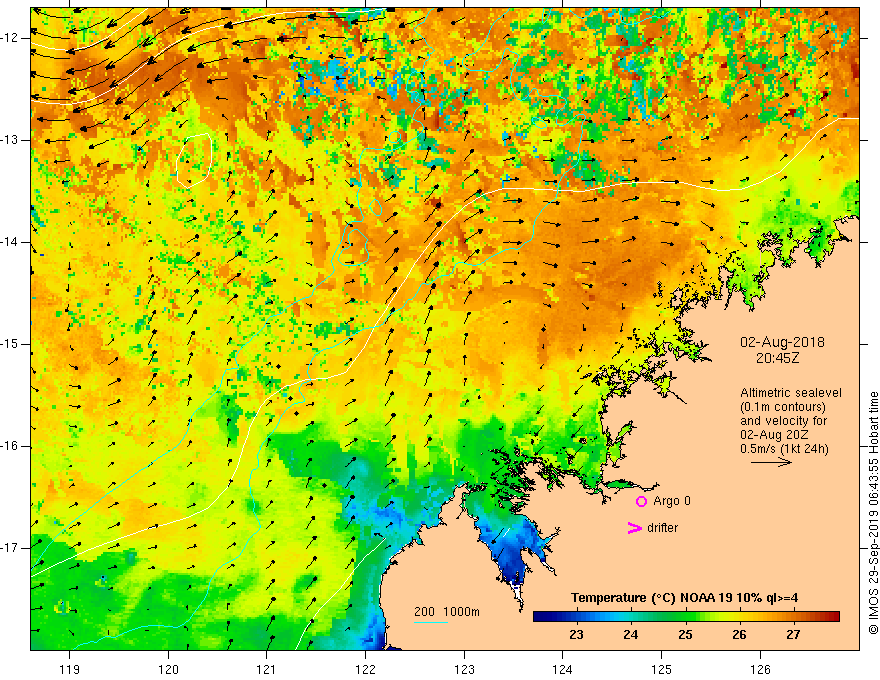Click the color bar label 26
The image size is (880, 680).
[x=739, y=635]
